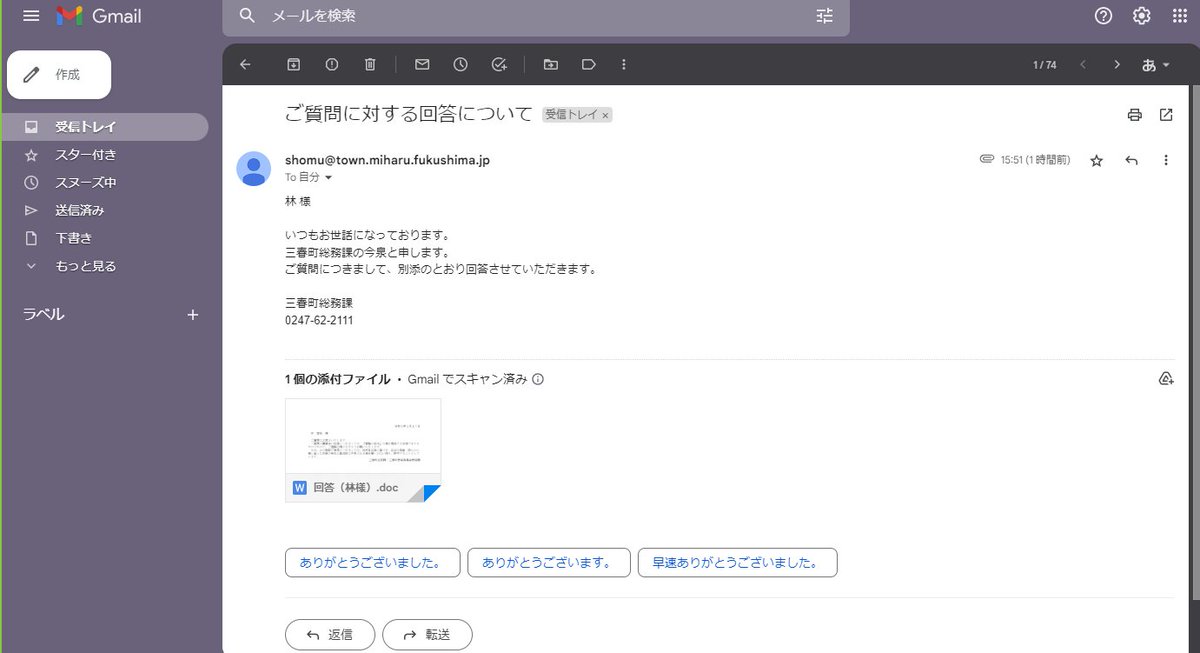Open message more options menu
1200x653 pixels.
coord(1166,160)
